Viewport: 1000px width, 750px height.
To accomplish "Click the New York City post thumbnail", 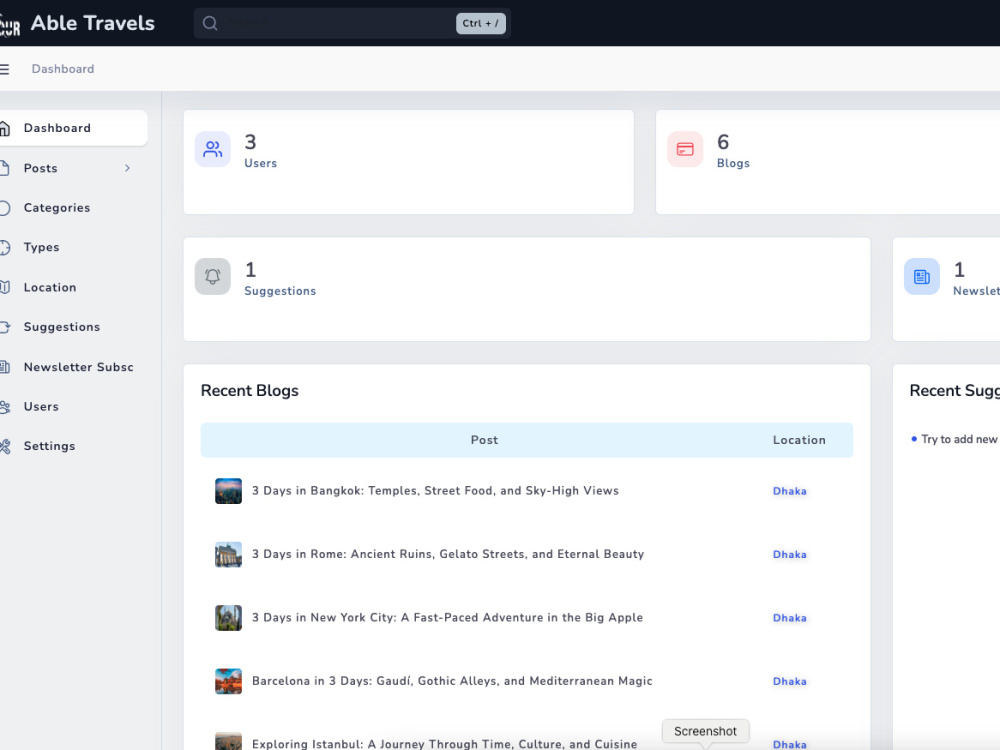I will tap(228, 618).
